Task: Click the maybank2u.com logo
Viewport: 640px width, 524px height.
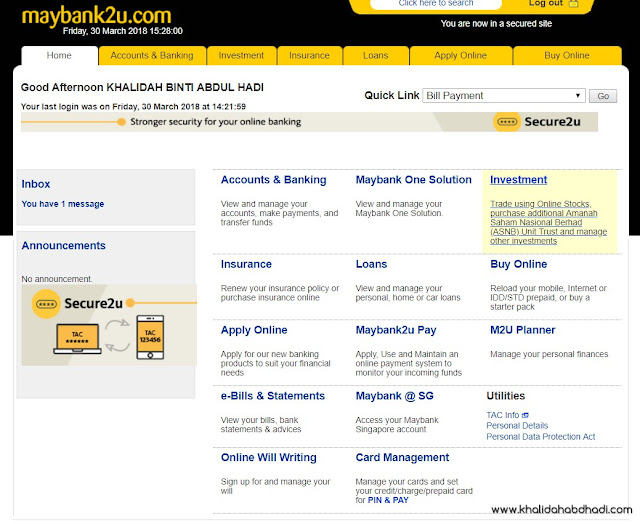Action: pos(96,16)
